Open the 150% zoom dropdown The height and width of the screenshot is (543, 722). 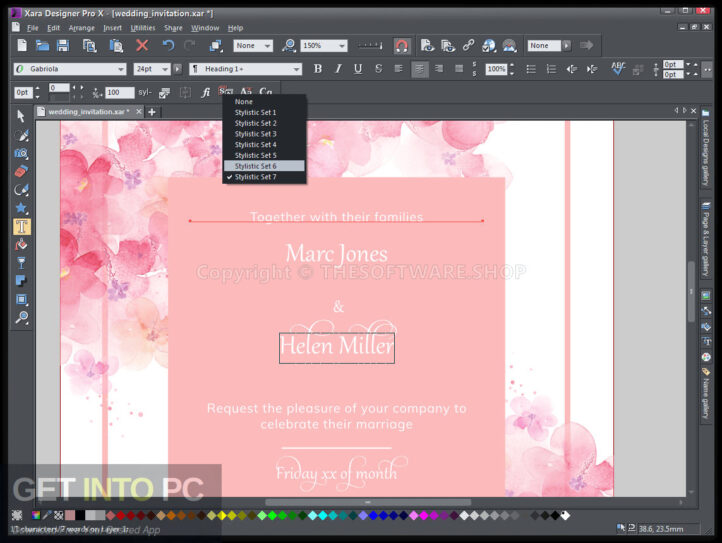click(342, 46)
